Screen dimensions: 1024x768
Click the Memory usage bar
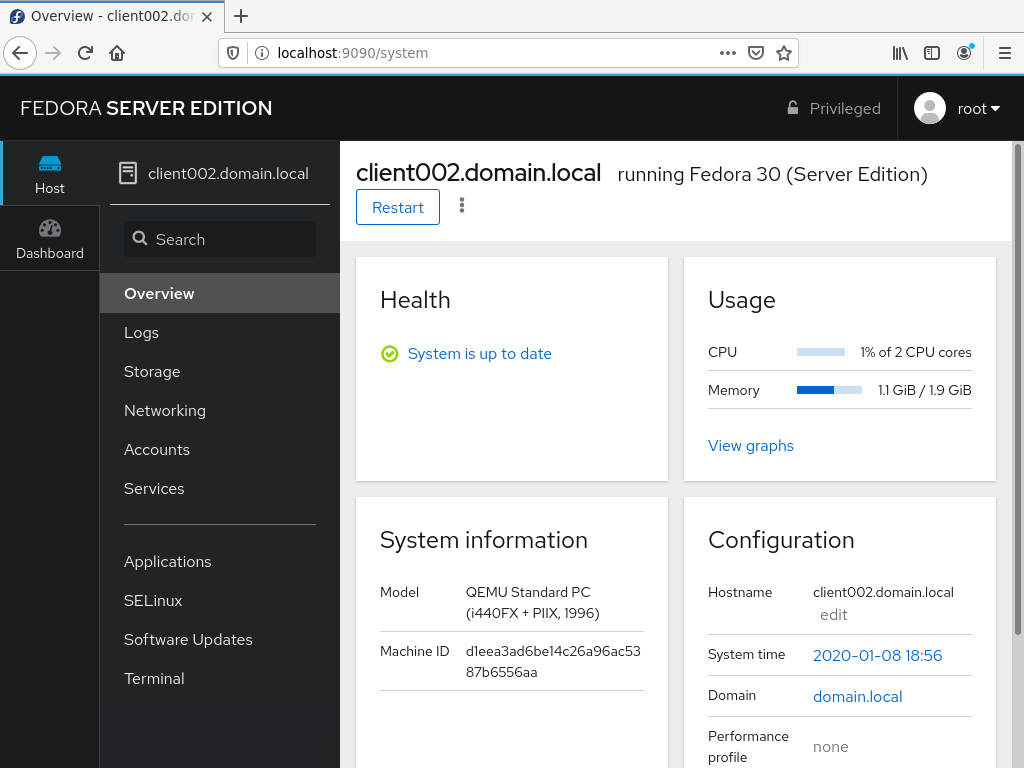coord(829,391)
